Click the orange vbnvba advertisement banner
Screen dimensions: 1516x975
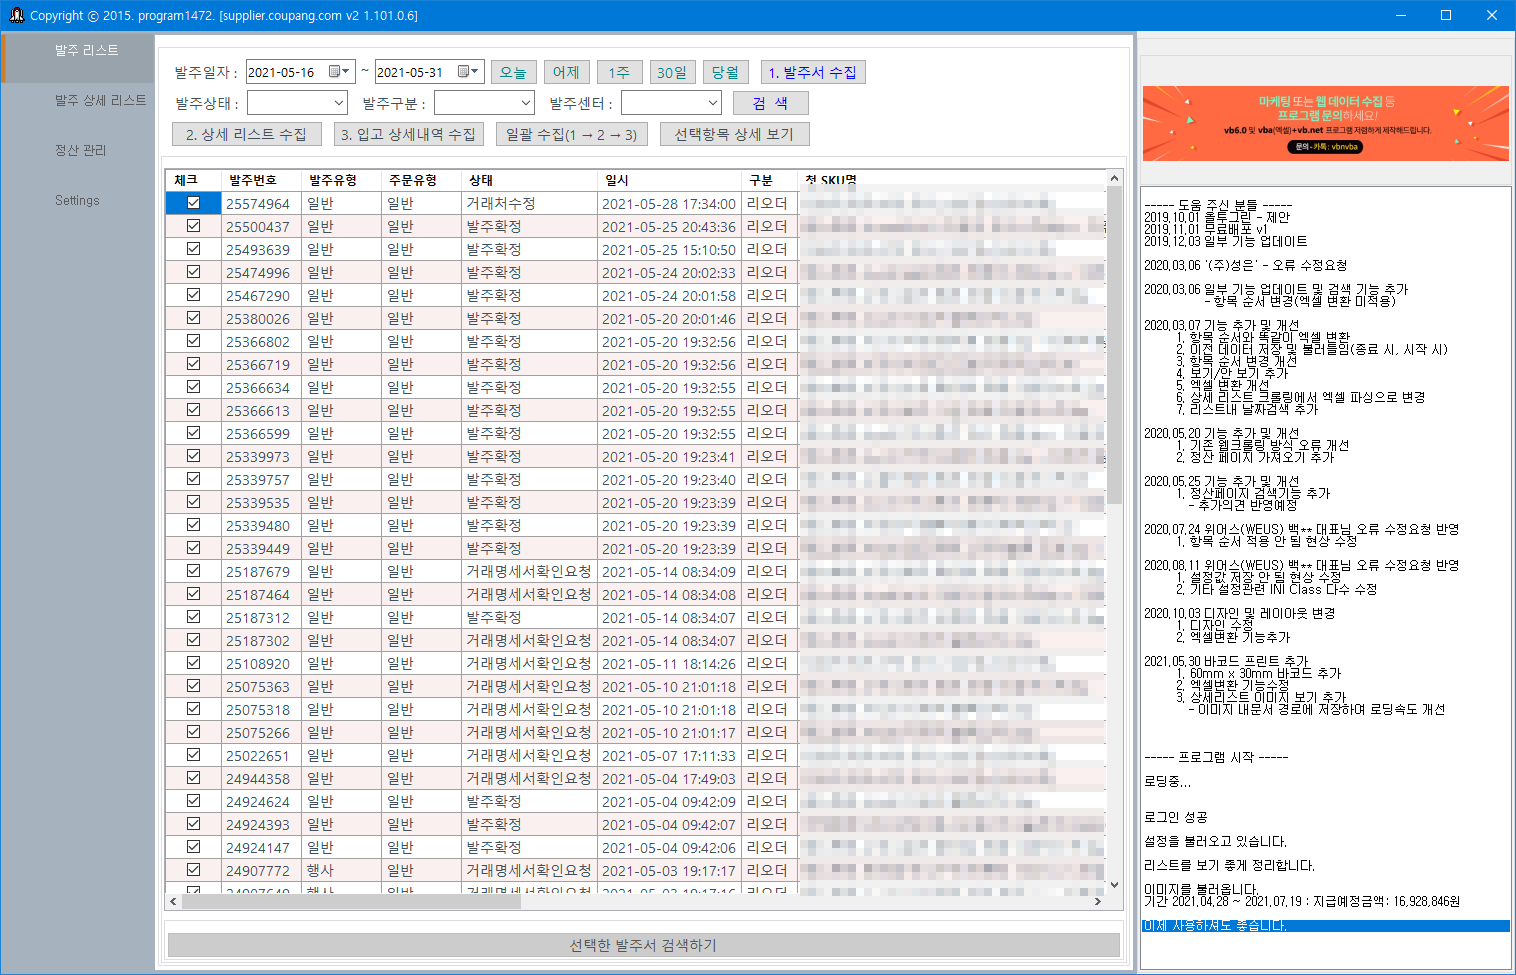[1325, 123]
